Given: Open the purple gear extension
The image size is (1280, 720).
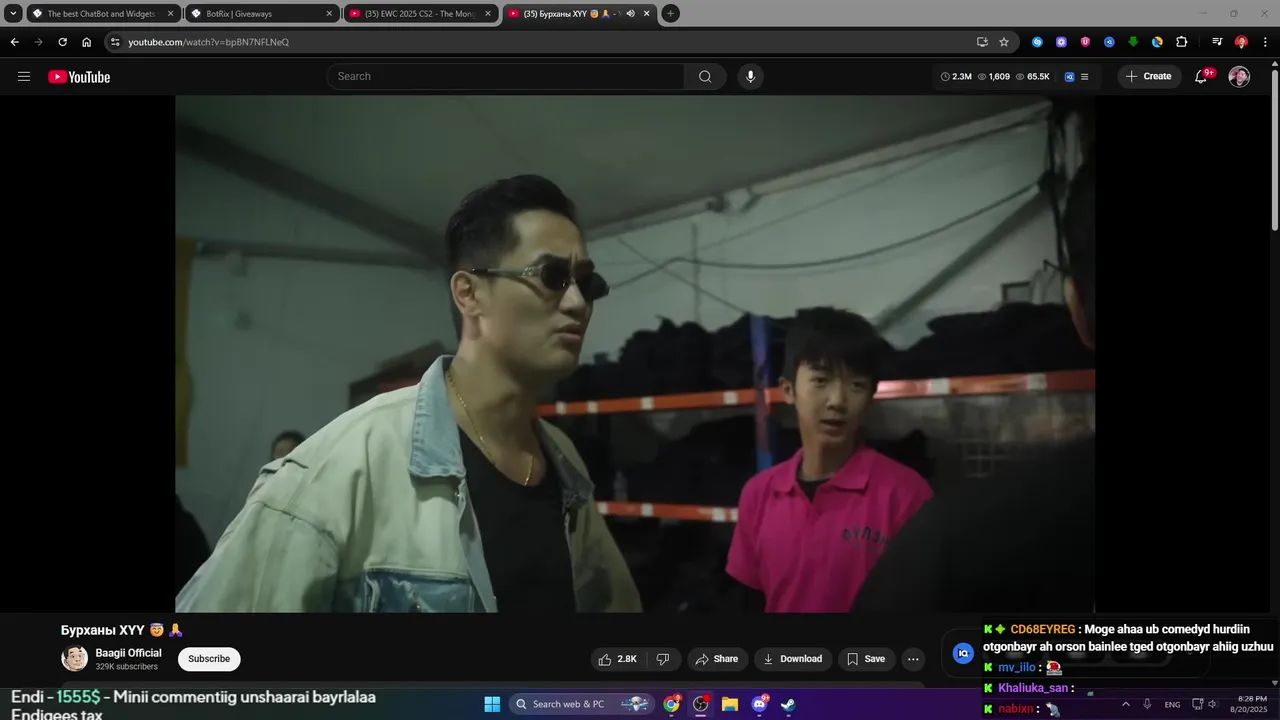Looking at the screenshot, I should [x=1061, y=42].
